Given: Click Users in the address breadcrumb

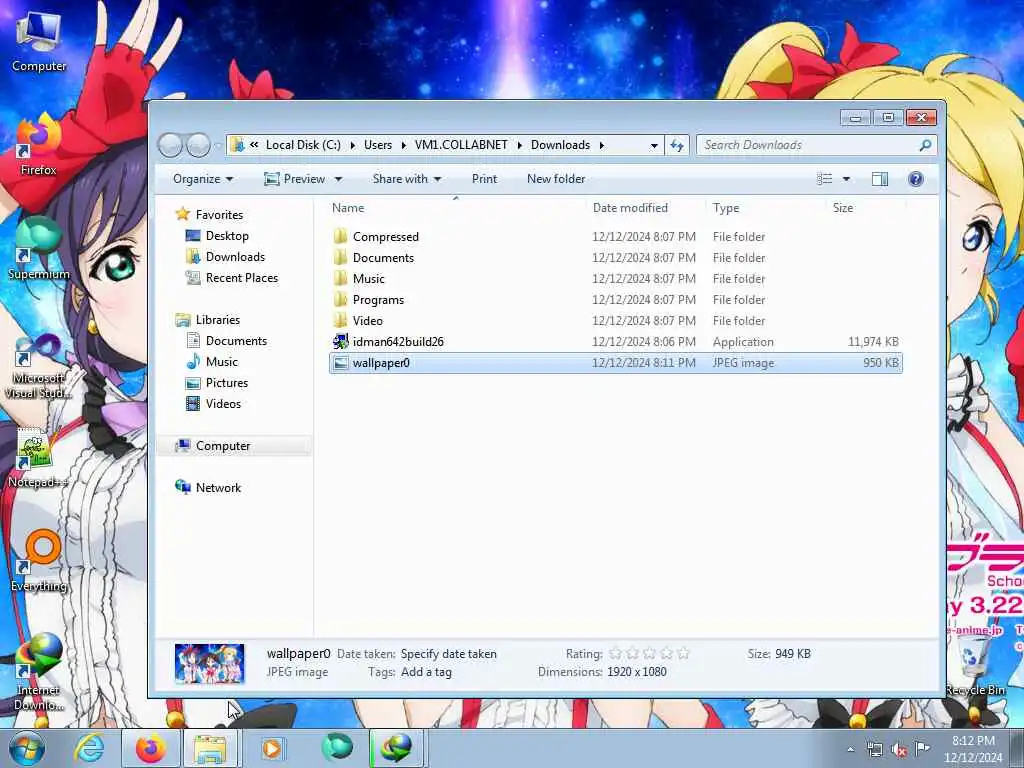Looking at the screenshot, I should pyautogui.click(x=377, y=145).
